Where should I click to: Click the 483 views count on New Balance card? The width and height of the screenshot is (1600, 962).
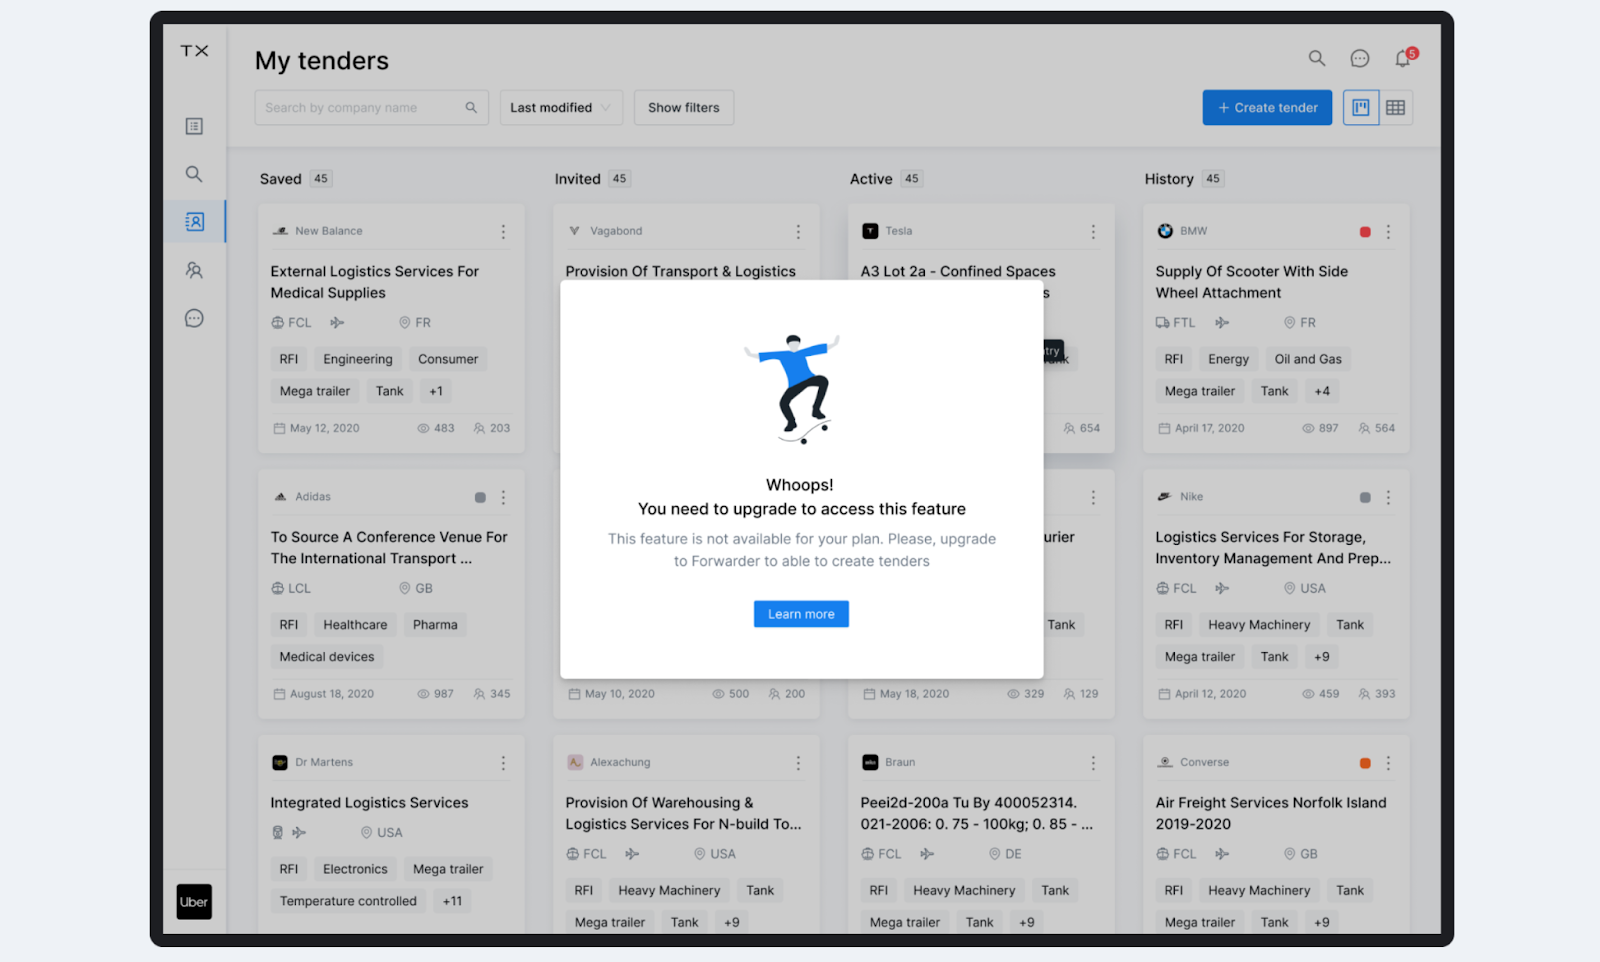[436, 428]
